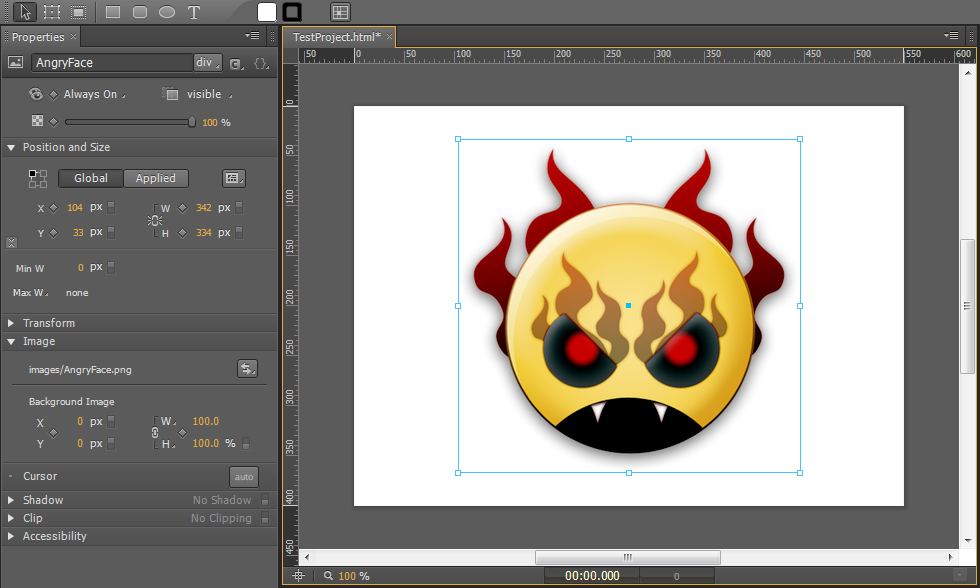Click the swap image source icon
Image resolution: width=980 pixels, height=588 pixels.
click(247, 369)
